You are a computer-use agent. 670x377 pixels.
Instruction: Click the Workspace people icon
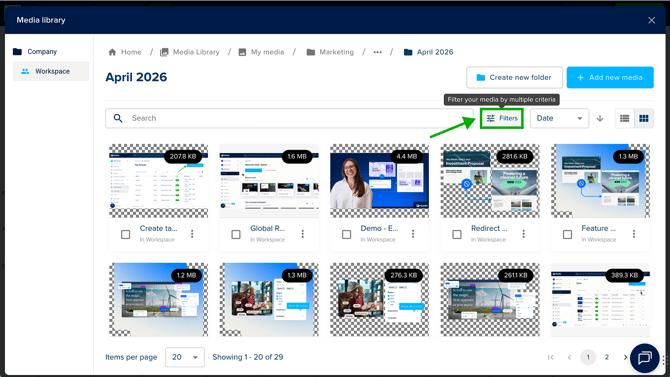click(25, 71)
